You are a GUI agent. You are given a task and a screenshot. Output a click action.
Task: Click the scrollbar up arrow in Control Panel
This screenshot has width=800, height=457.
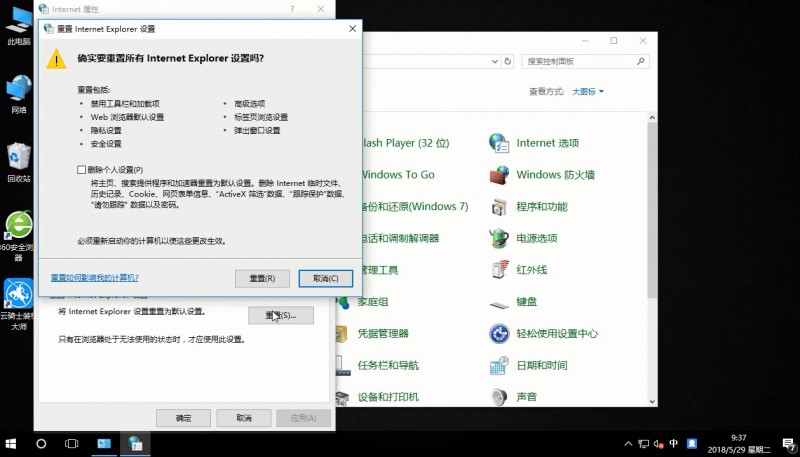652,118
